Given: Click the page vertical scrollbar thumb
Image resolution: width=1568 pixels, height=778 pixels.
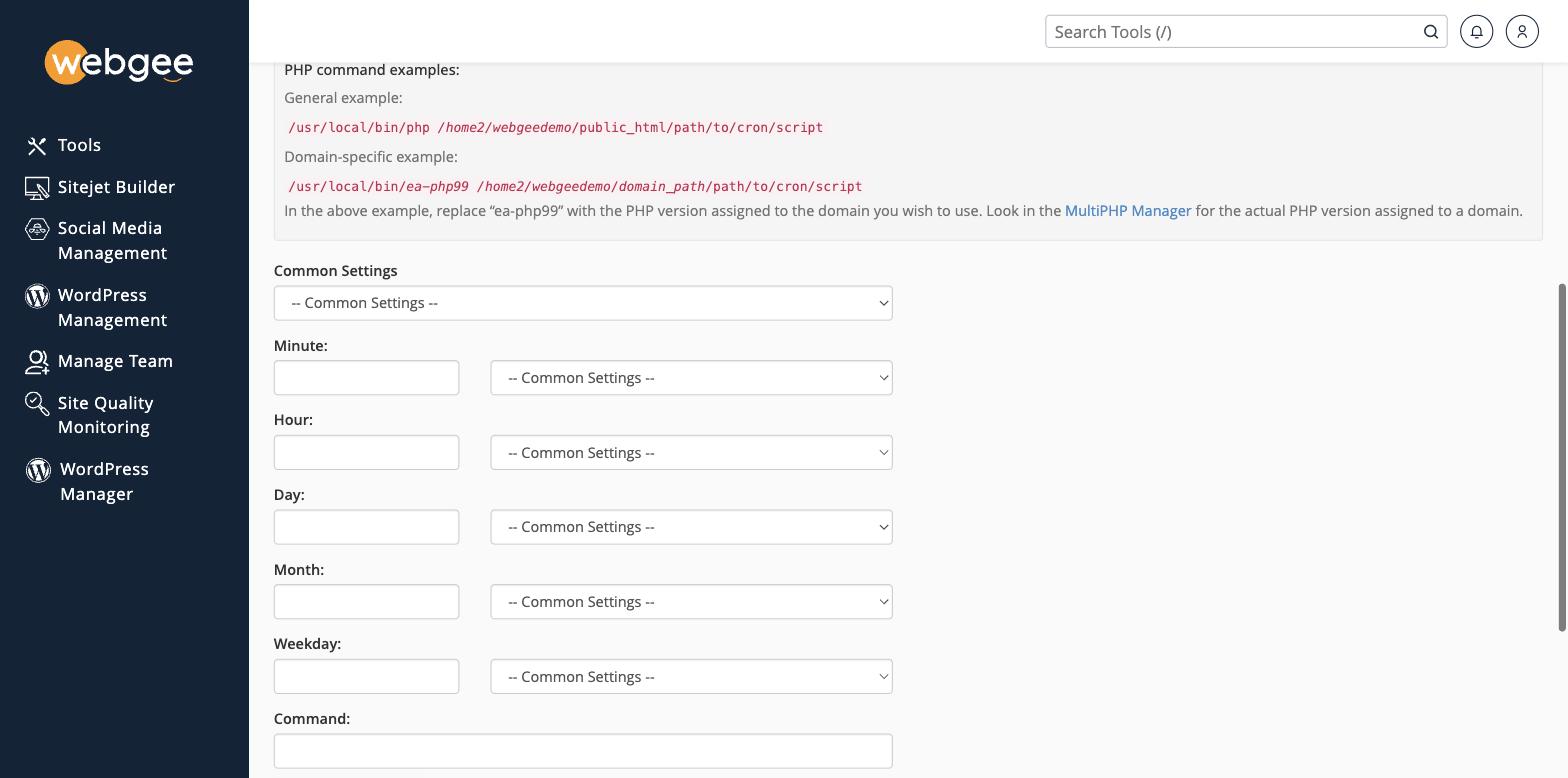Looking at the screenshot, I should (1562, 458).
